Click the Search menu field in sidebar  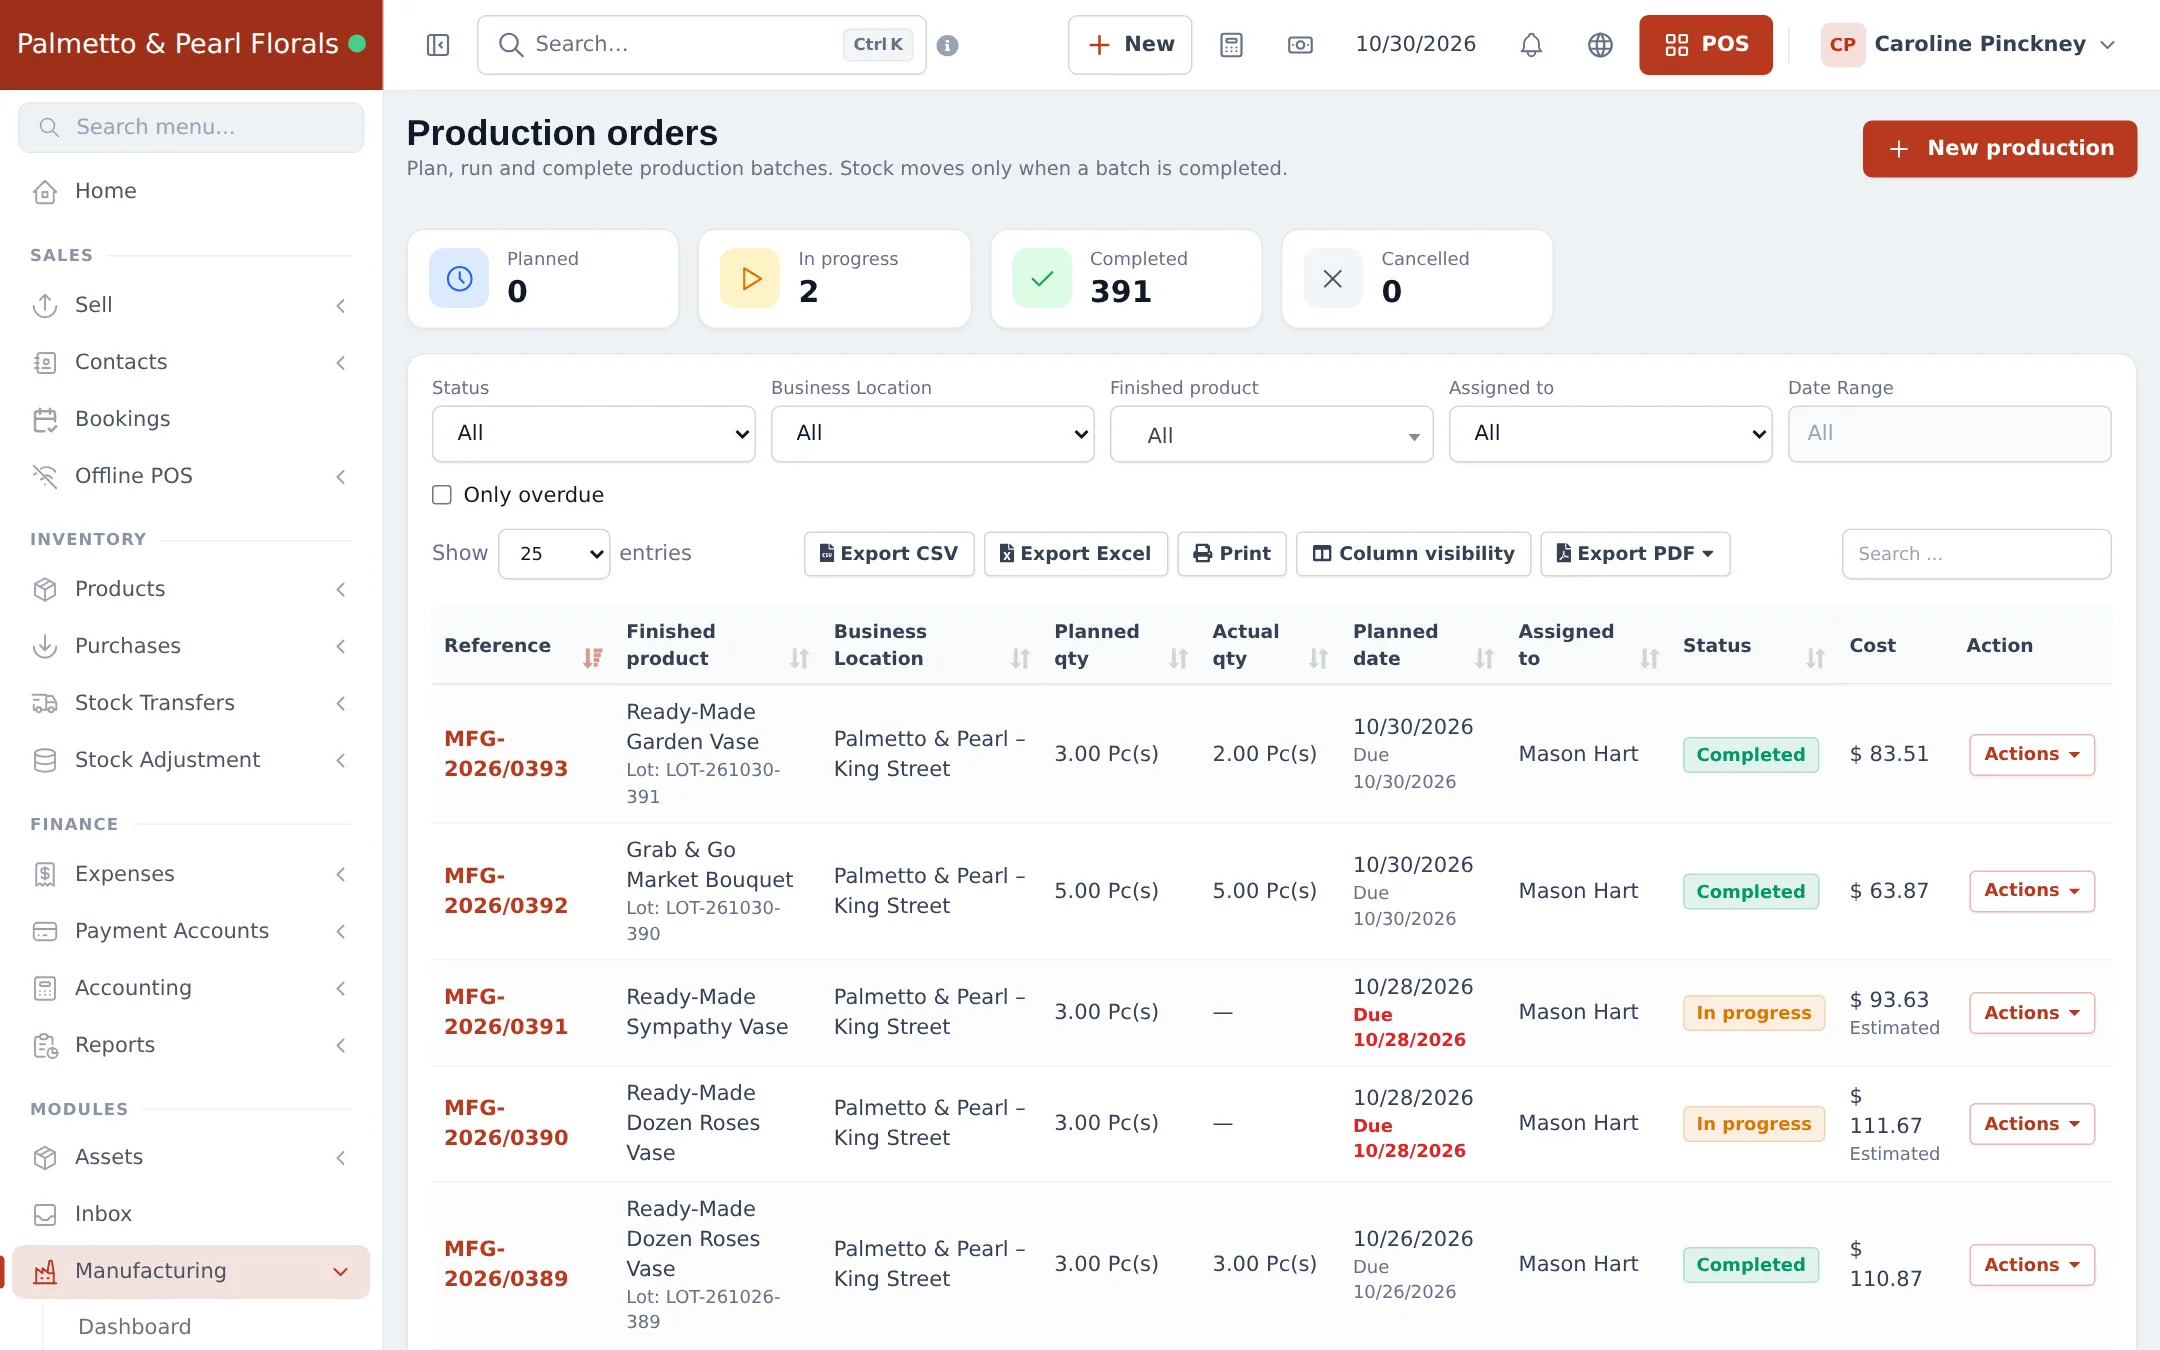(191, 127)
